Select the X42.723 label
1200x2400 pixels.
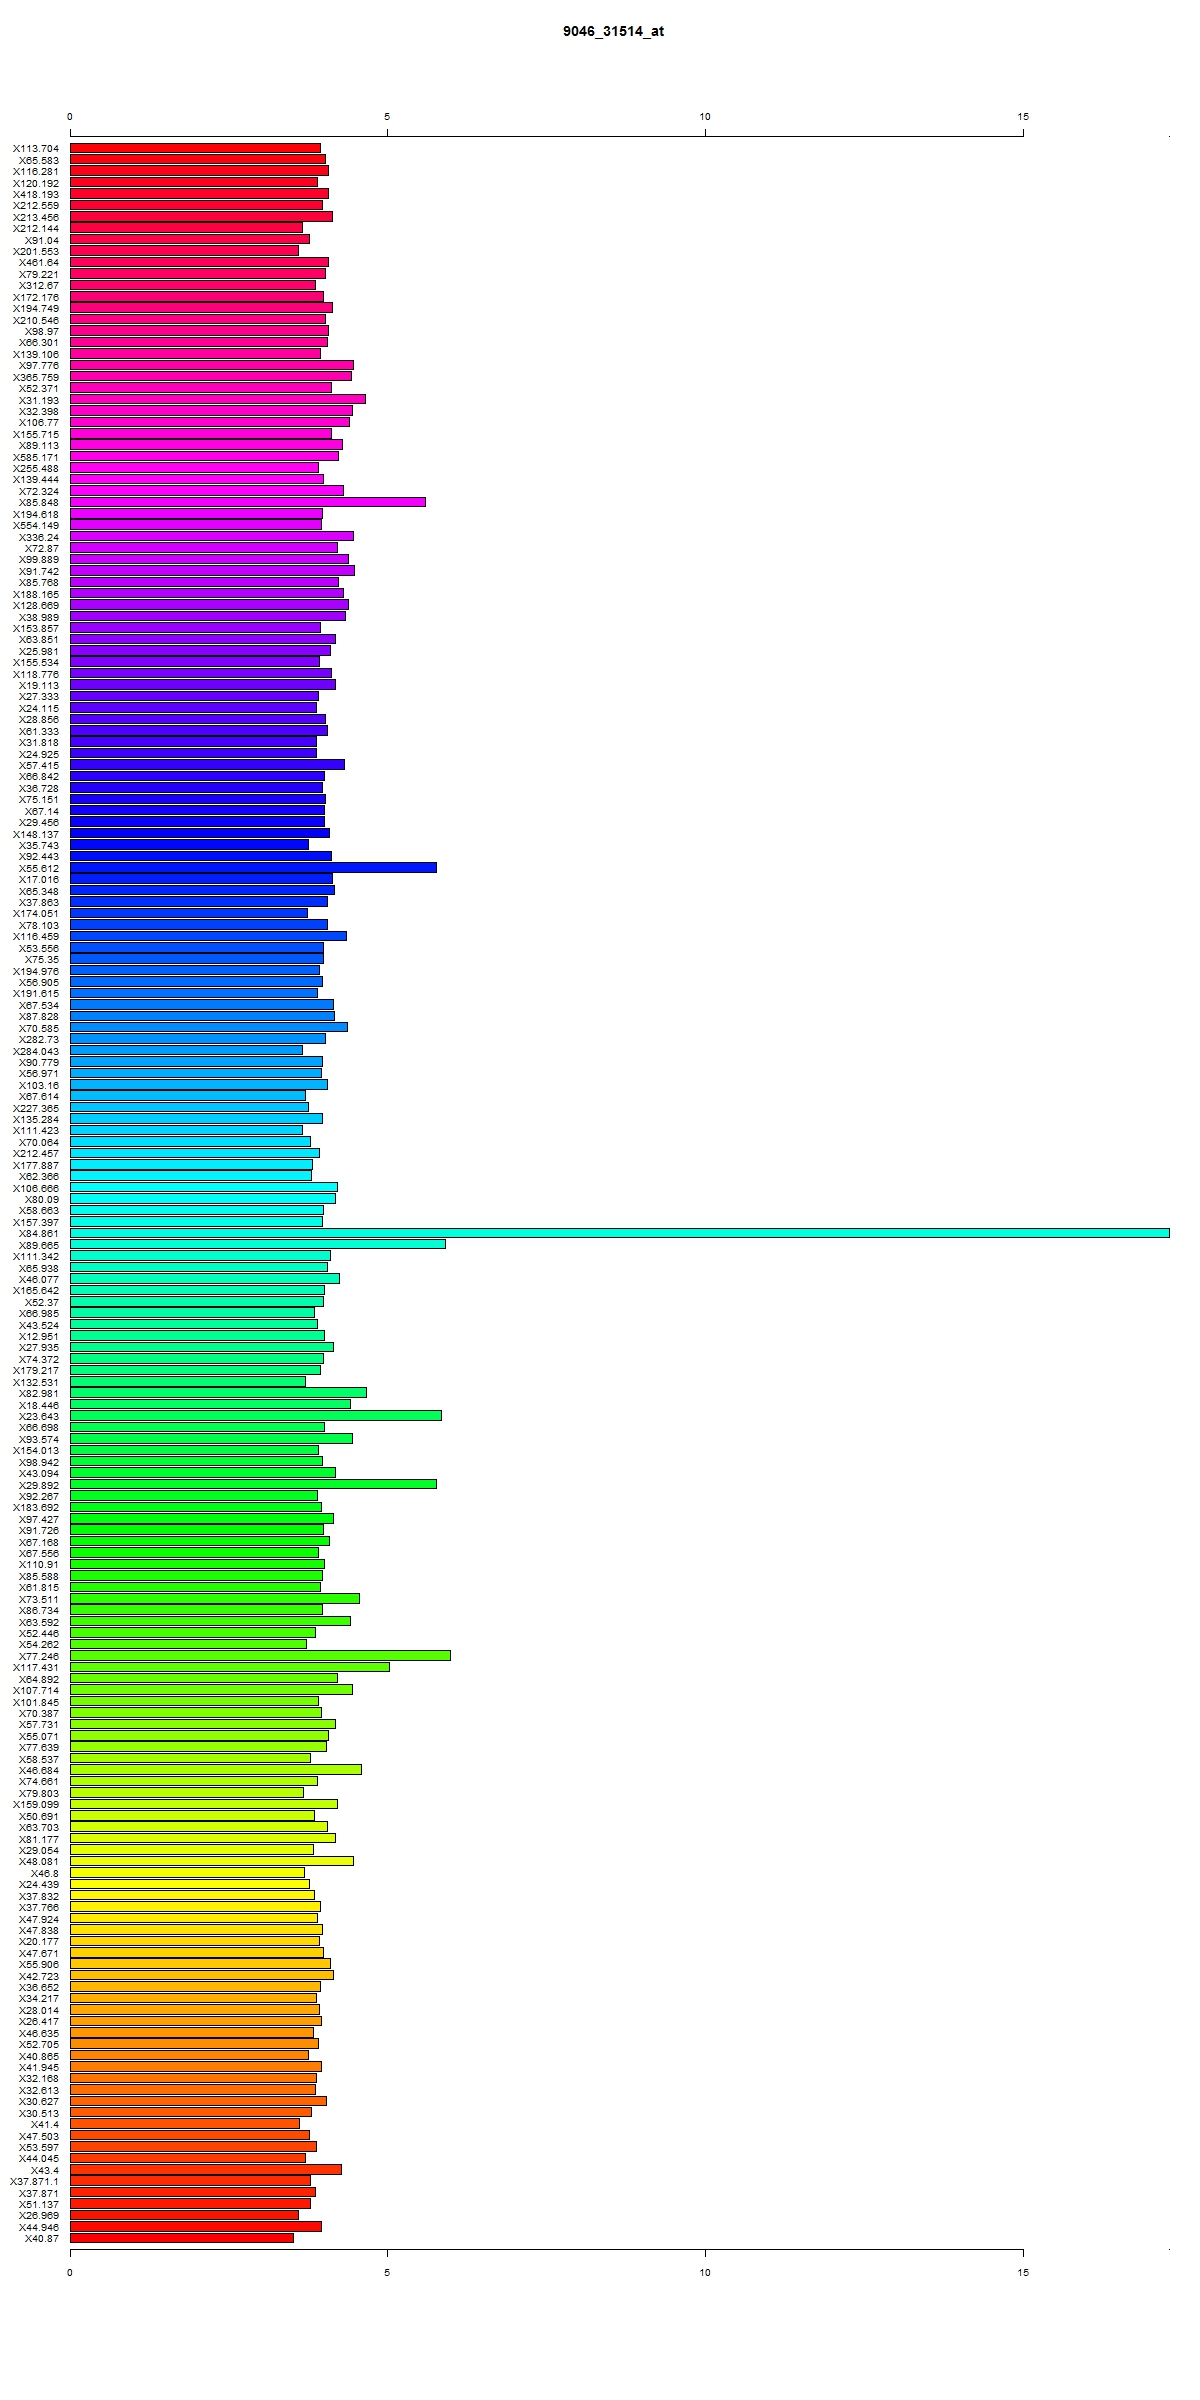(x=39, y=1975)
